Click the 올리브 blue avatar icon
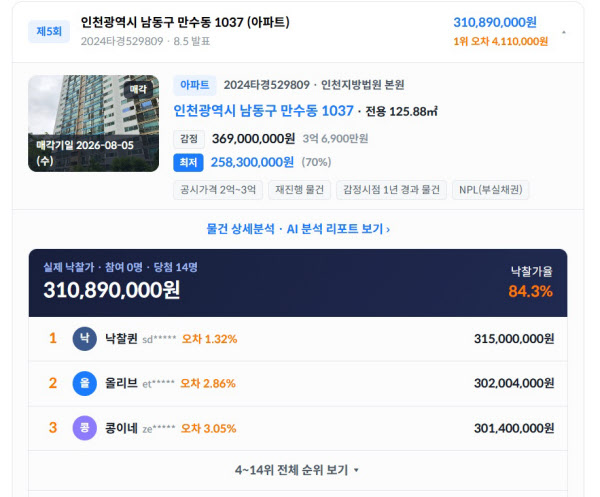 click(85, 383)
